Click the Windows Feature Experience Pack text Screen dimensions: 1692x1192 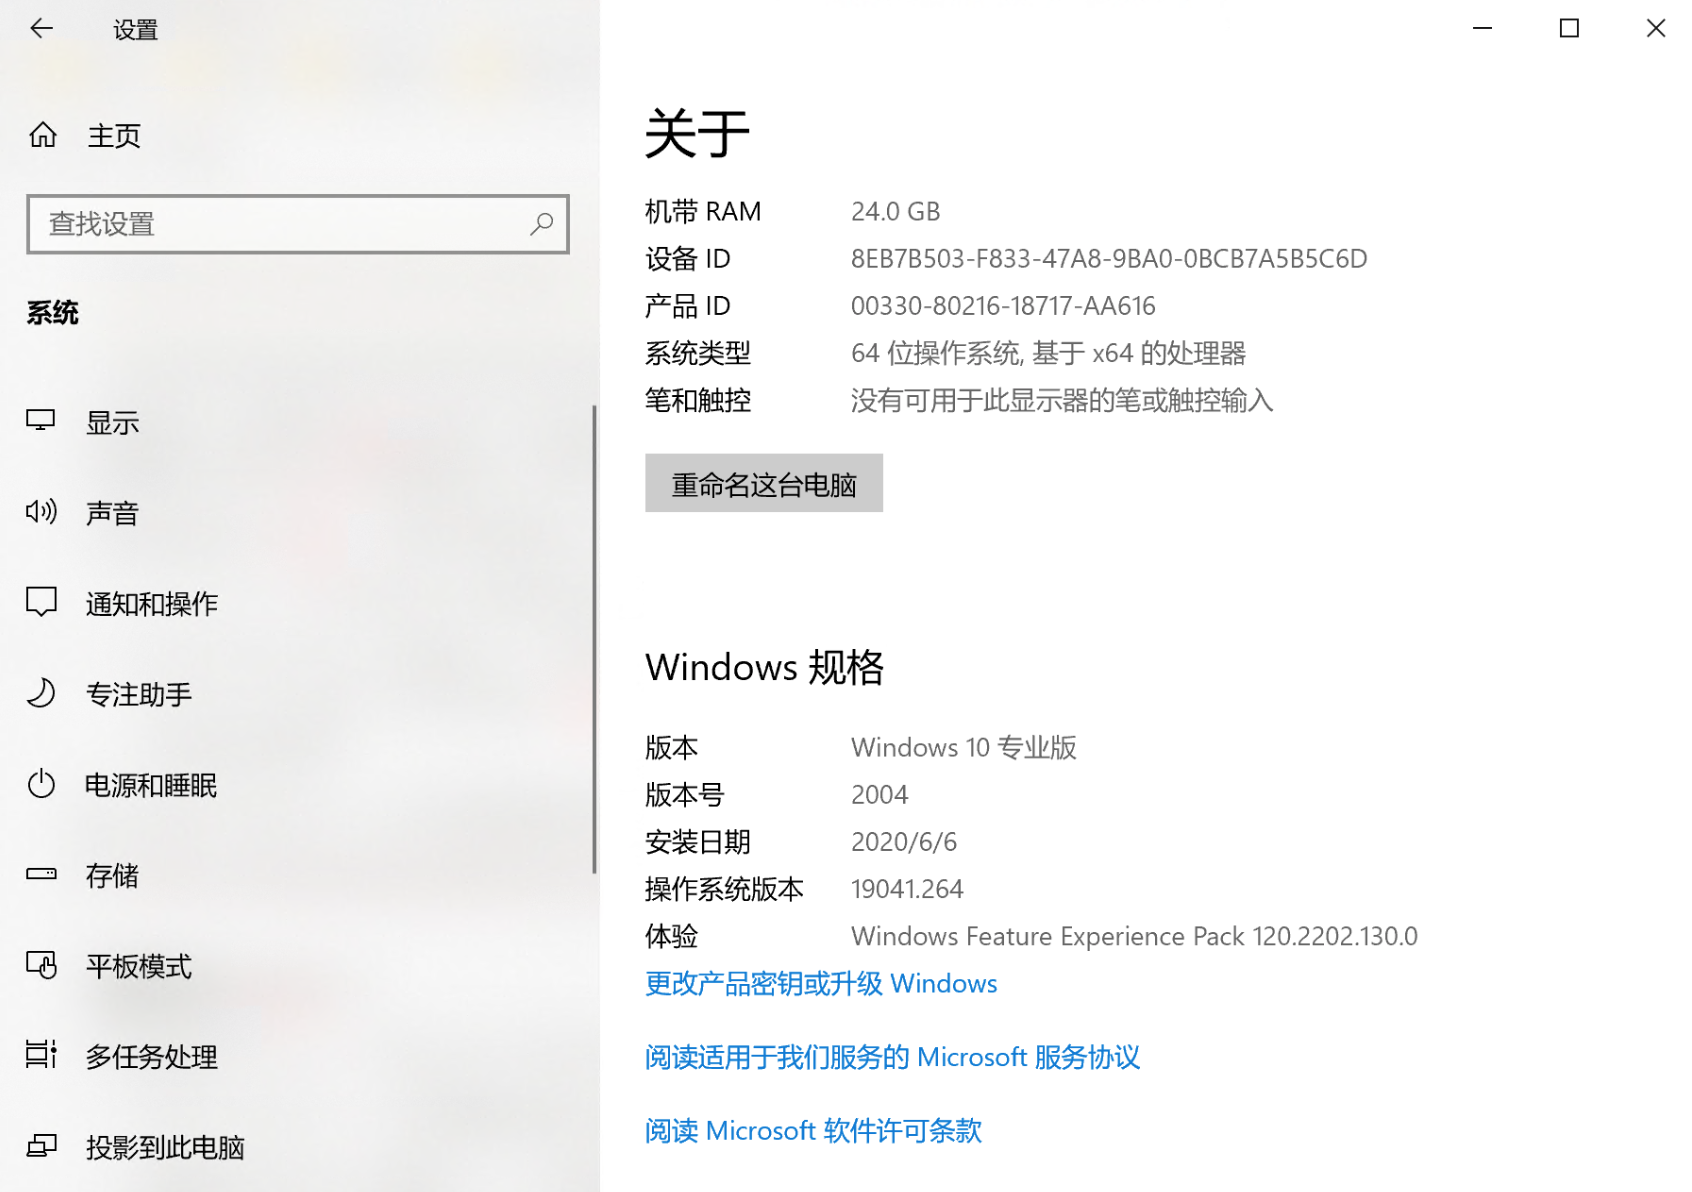1134,936
